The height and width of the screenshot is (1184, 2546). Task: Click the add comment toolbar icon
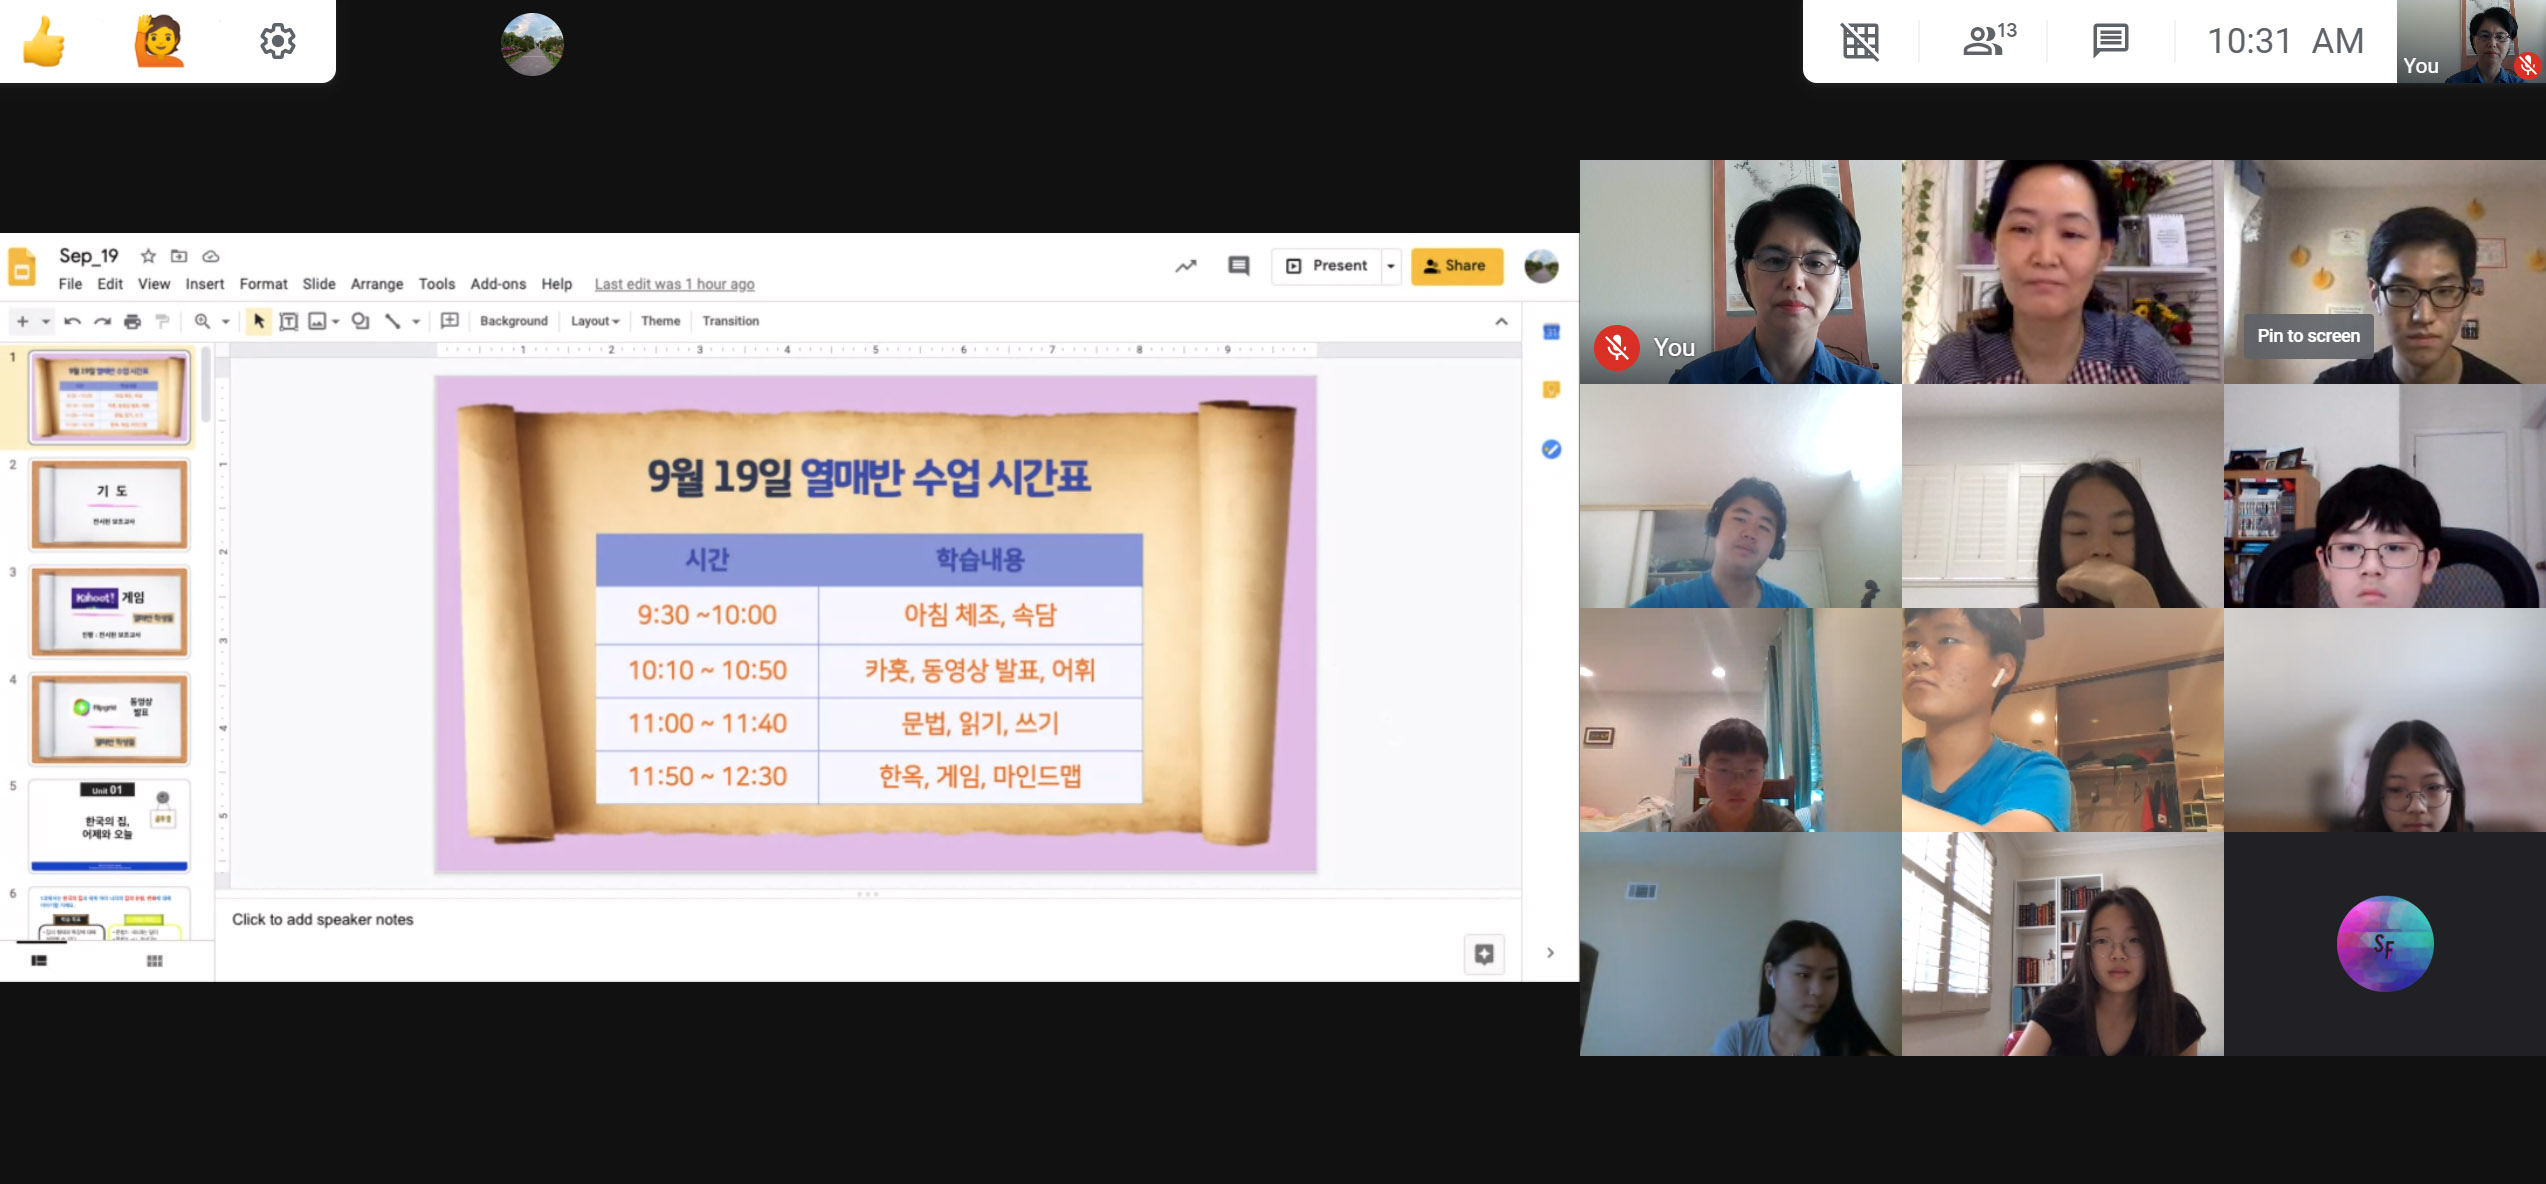[450, 321]
